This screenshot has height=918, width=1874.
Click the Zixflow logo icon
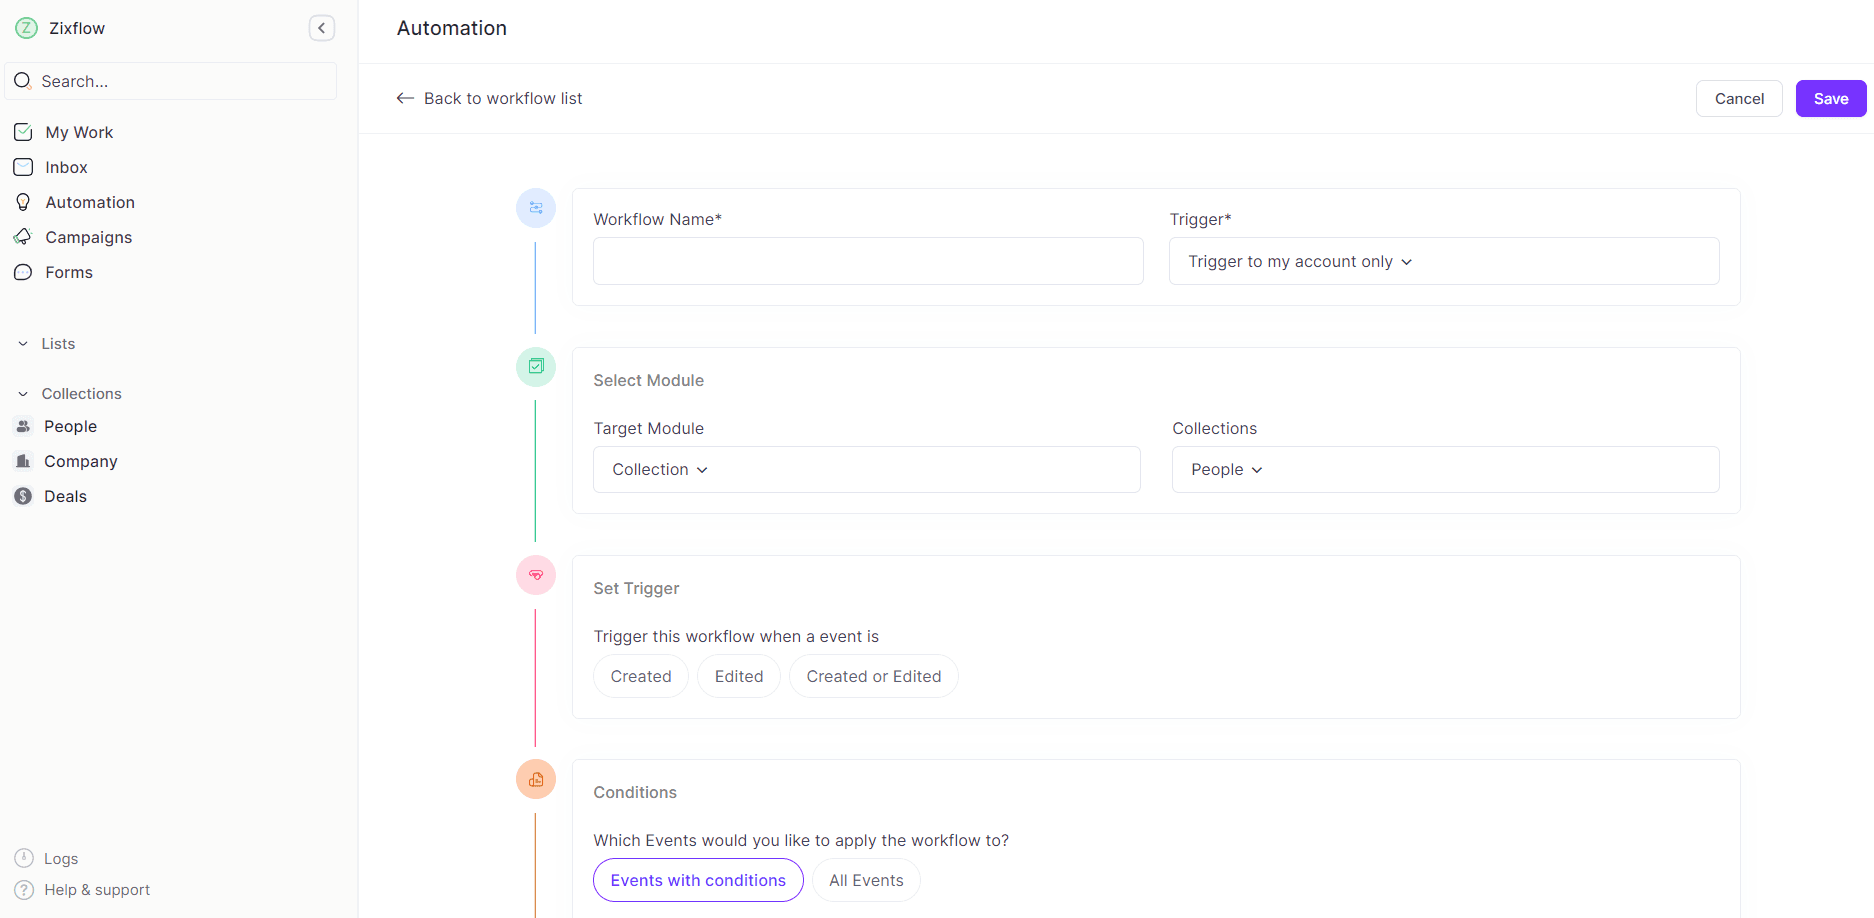click(26, 28)
